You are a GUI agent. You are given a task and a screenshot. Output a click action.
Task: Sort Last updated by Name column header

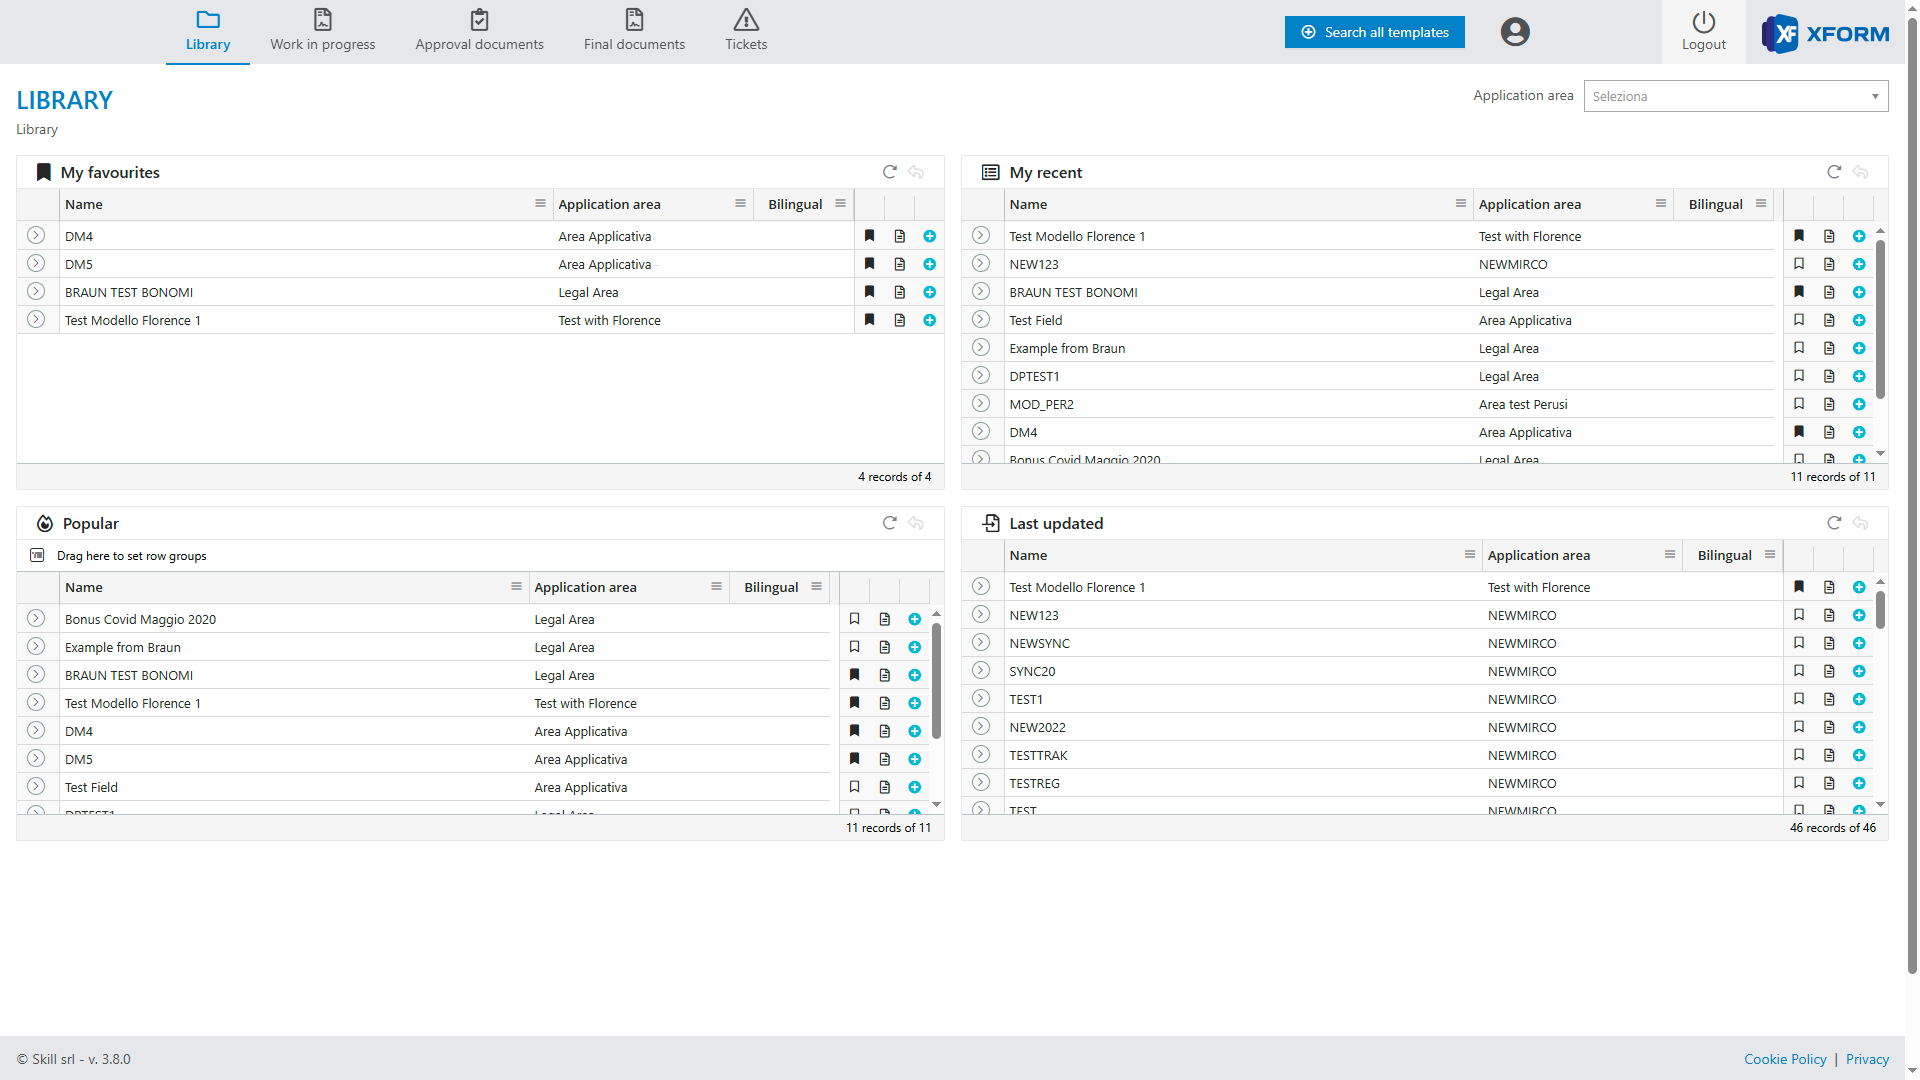pos(1028,555)
